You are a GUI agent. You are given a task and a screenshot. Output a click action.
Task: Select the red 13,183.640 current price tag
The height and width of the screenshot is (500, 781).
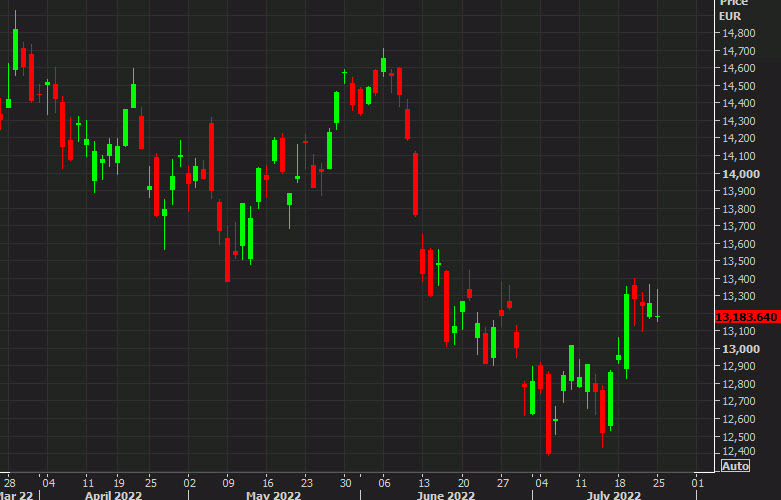point(747,317)
